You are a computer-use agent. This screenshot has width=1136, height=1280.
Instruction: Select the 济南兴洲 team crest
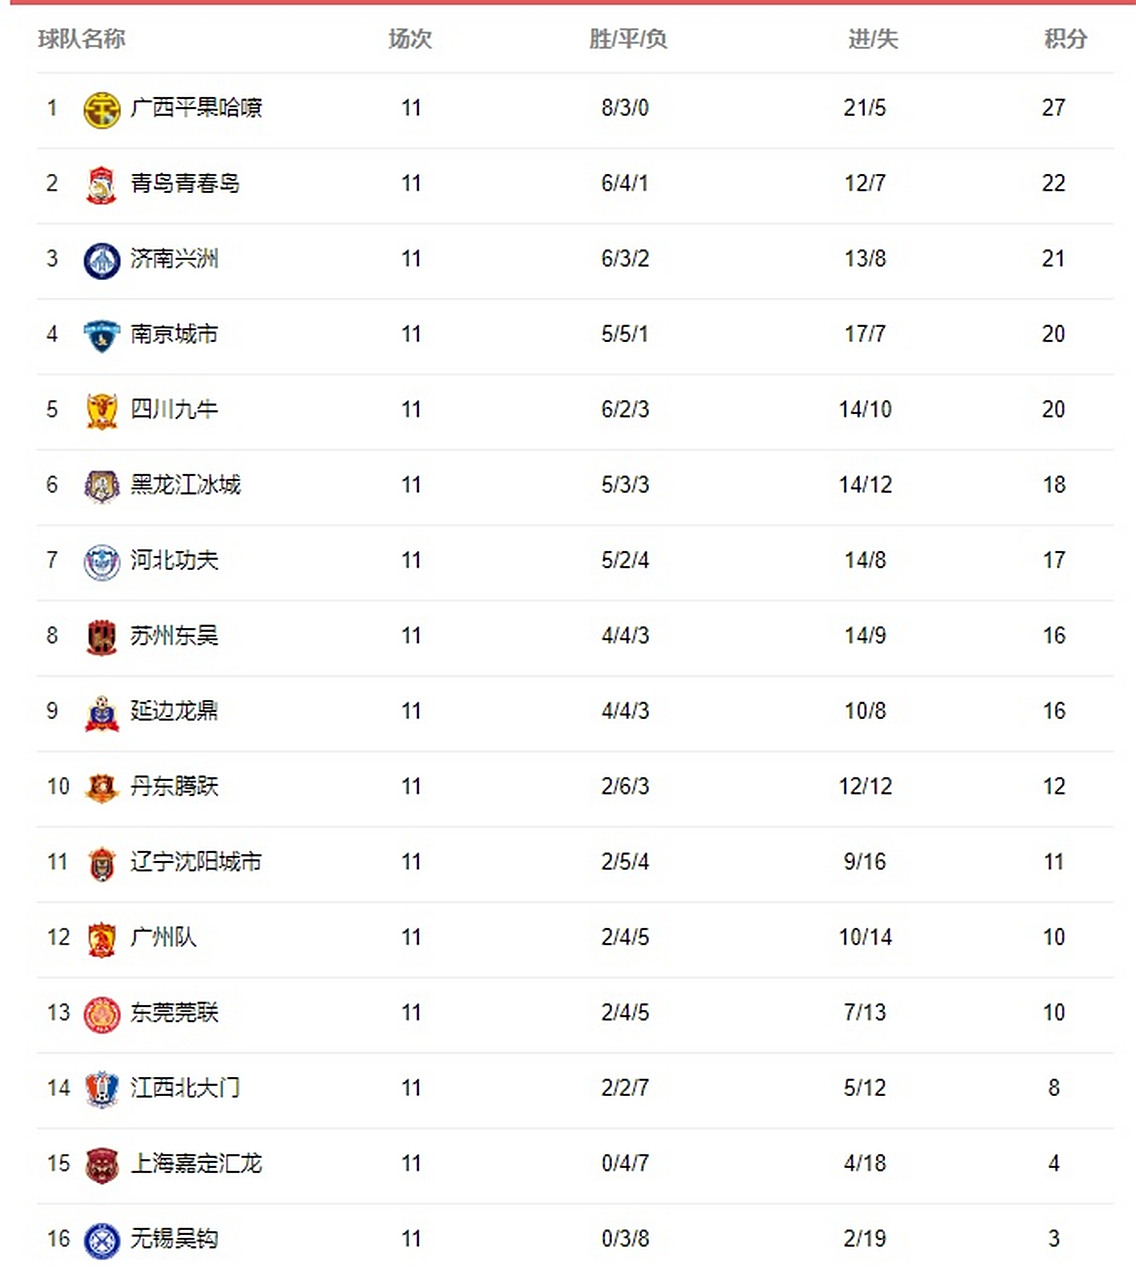pos(101,260)
